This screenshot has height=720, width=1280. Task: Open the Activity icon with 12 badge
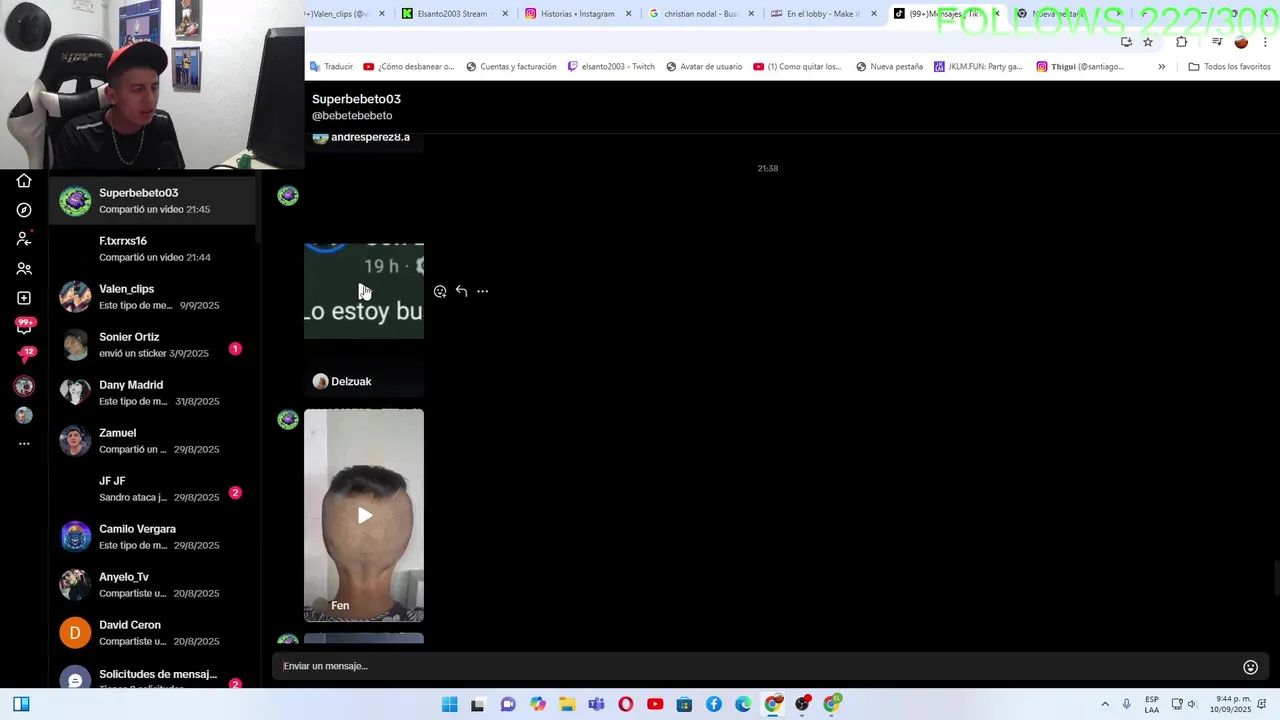pos(25,355)
